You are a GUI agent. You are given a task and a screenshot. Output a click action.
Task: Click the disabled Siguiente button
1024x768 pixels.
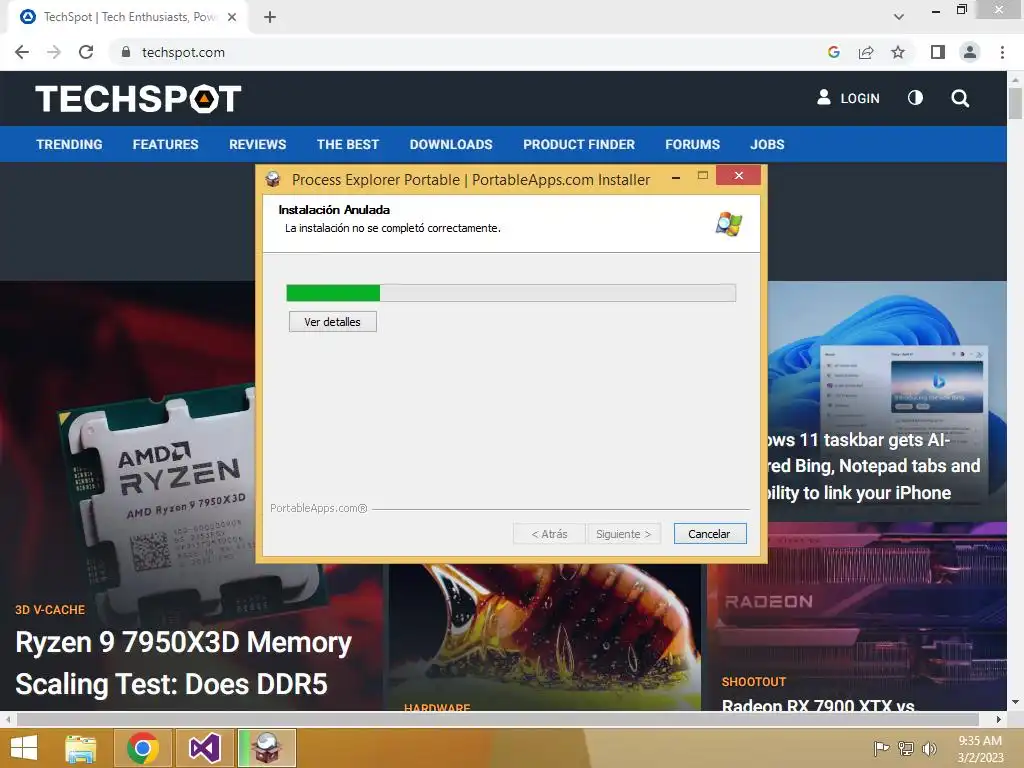tap(624, 534)
